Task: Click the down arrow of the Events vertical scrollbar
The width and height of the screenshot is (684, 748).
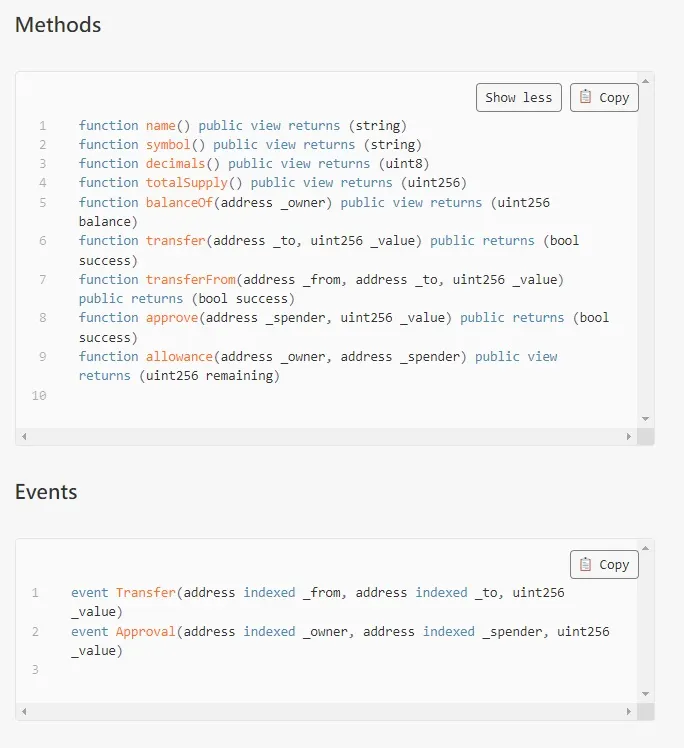Action: (x=645, y=693)
